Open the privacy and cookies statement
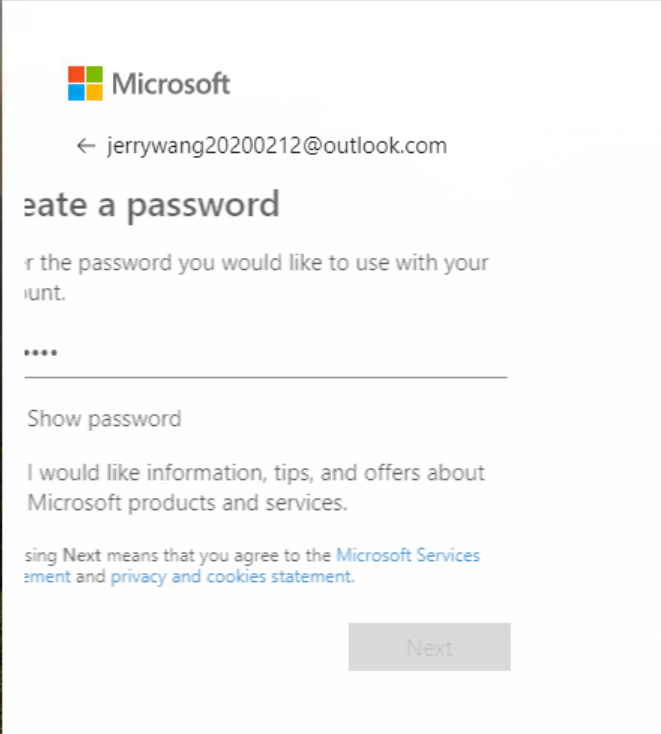This screenshot has height=734, width=661. point(232,577)
